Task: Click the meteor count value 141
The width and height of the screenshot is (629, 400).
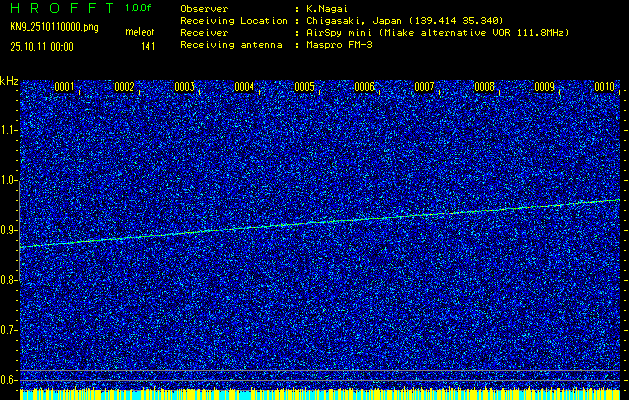Action: click(x=148, y=46)
